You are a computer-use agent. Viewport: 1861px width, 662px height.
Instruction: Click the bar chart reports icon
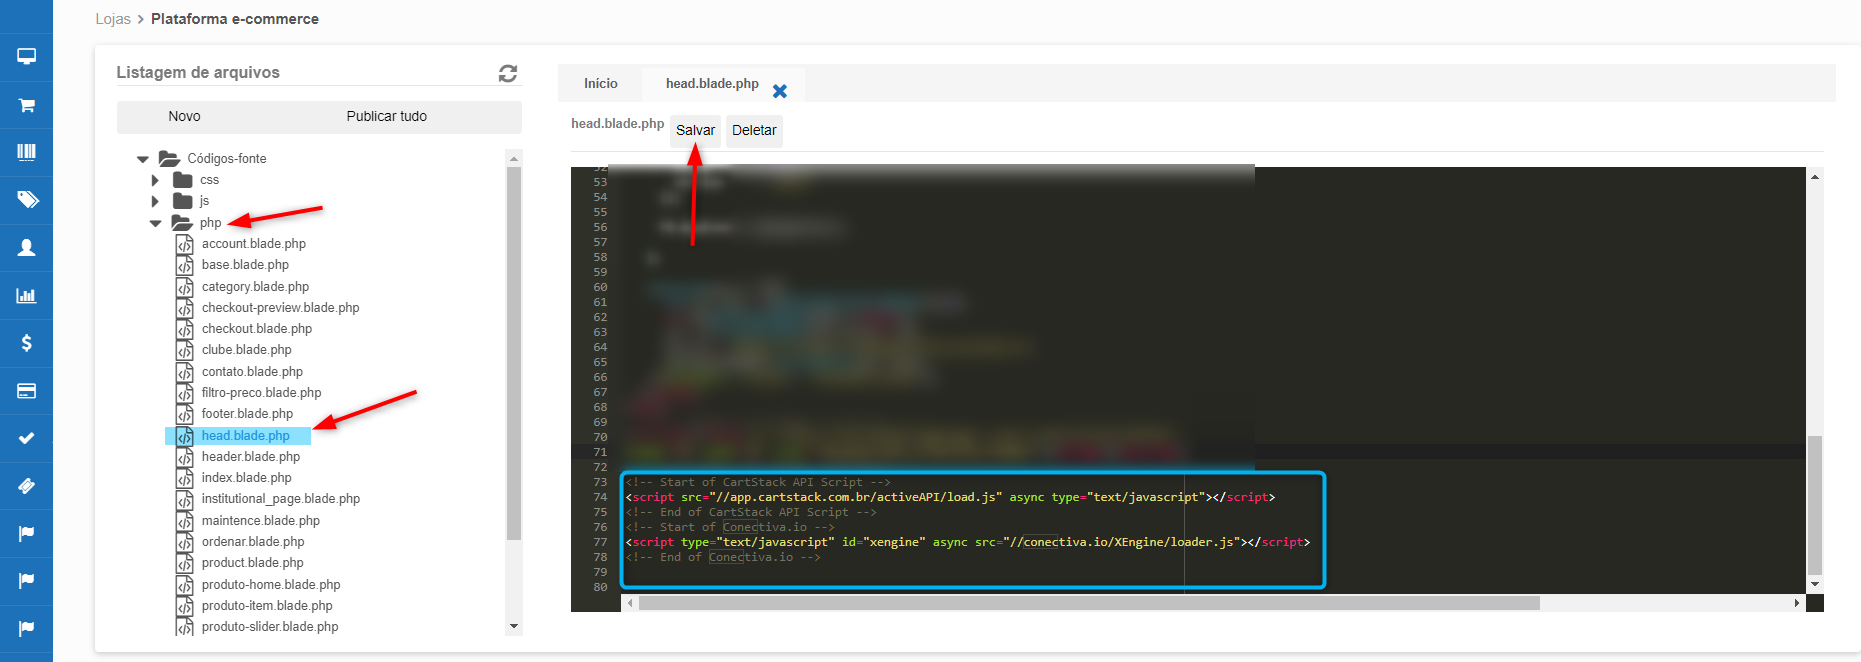point(26,295)
